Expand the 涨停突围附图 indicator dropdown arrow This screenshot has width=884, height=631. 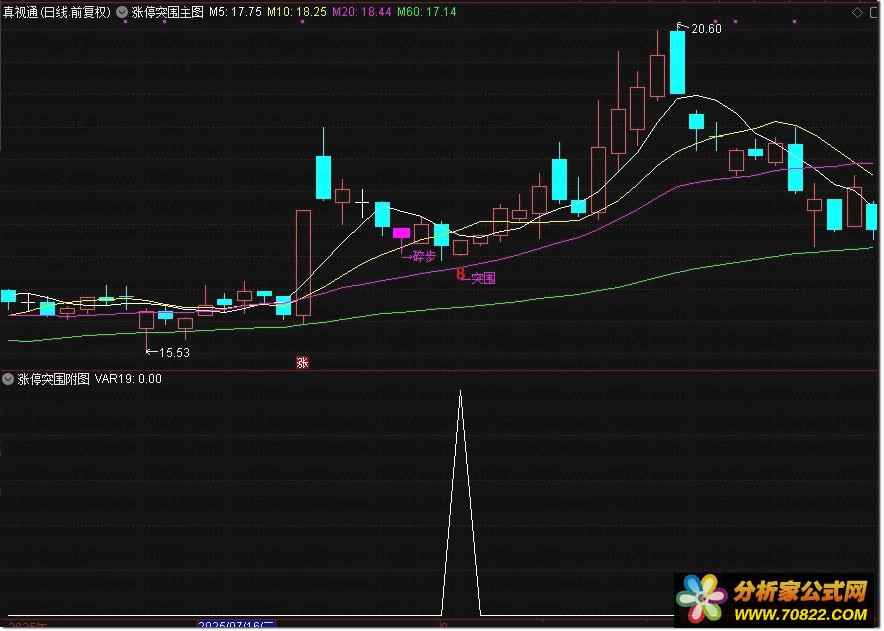point(8,380)
